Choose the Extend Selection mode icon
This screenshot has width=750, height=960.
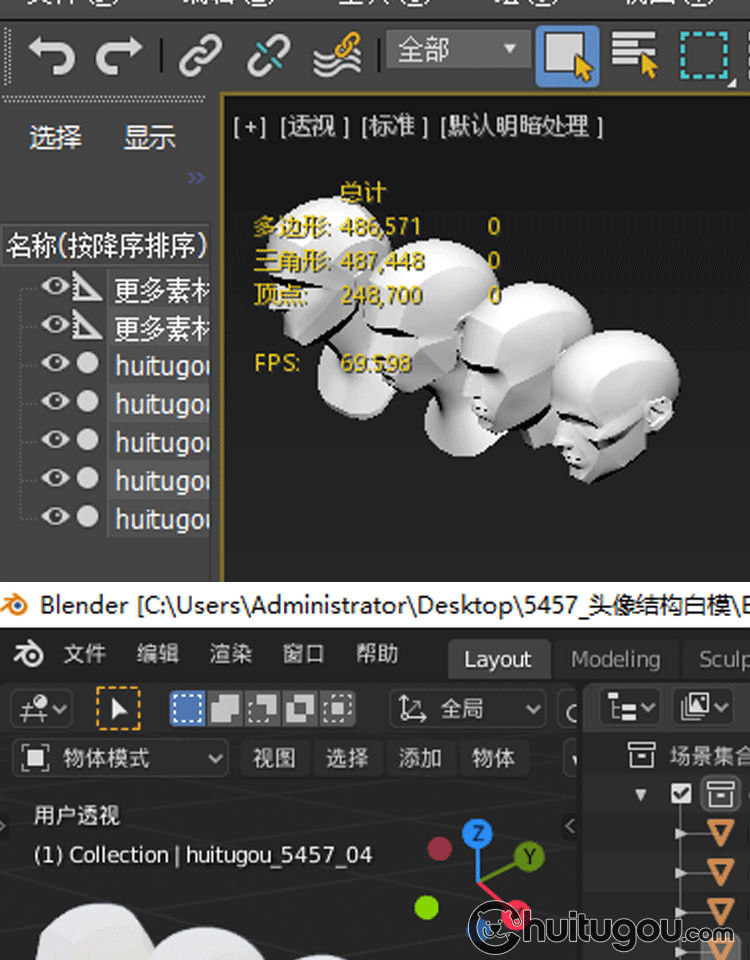pos(225,708)
